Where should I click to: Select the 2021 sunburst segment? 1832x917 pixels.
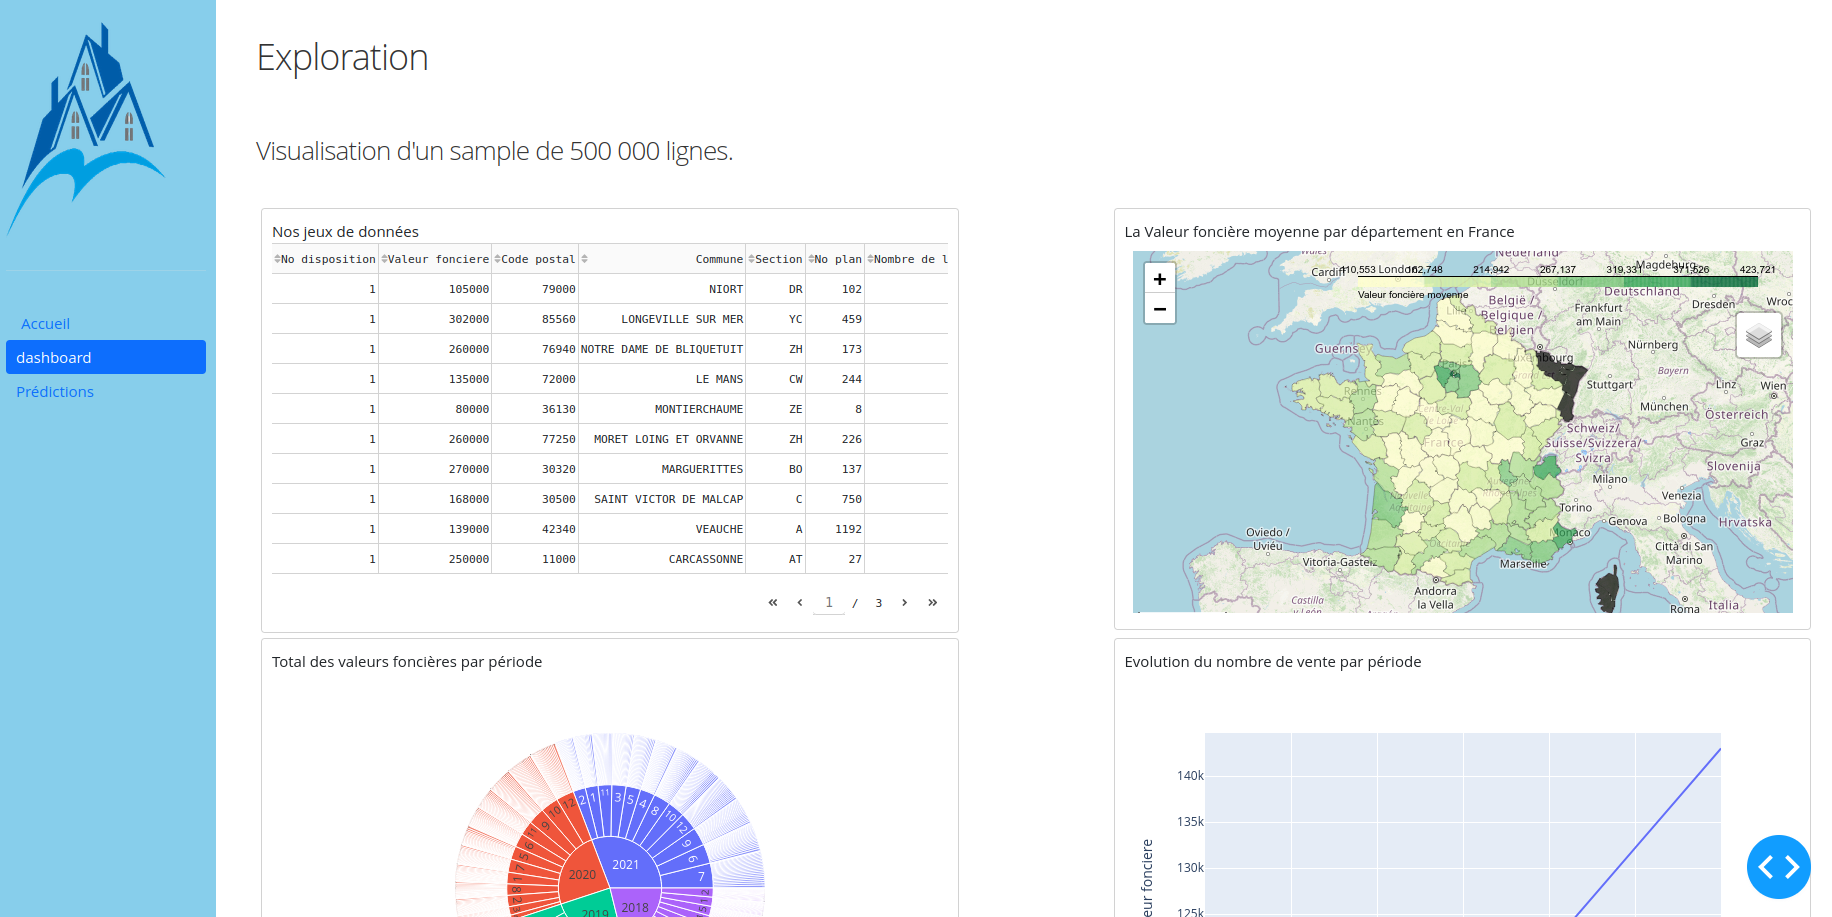pyautogui.click(x=625, y=864)
